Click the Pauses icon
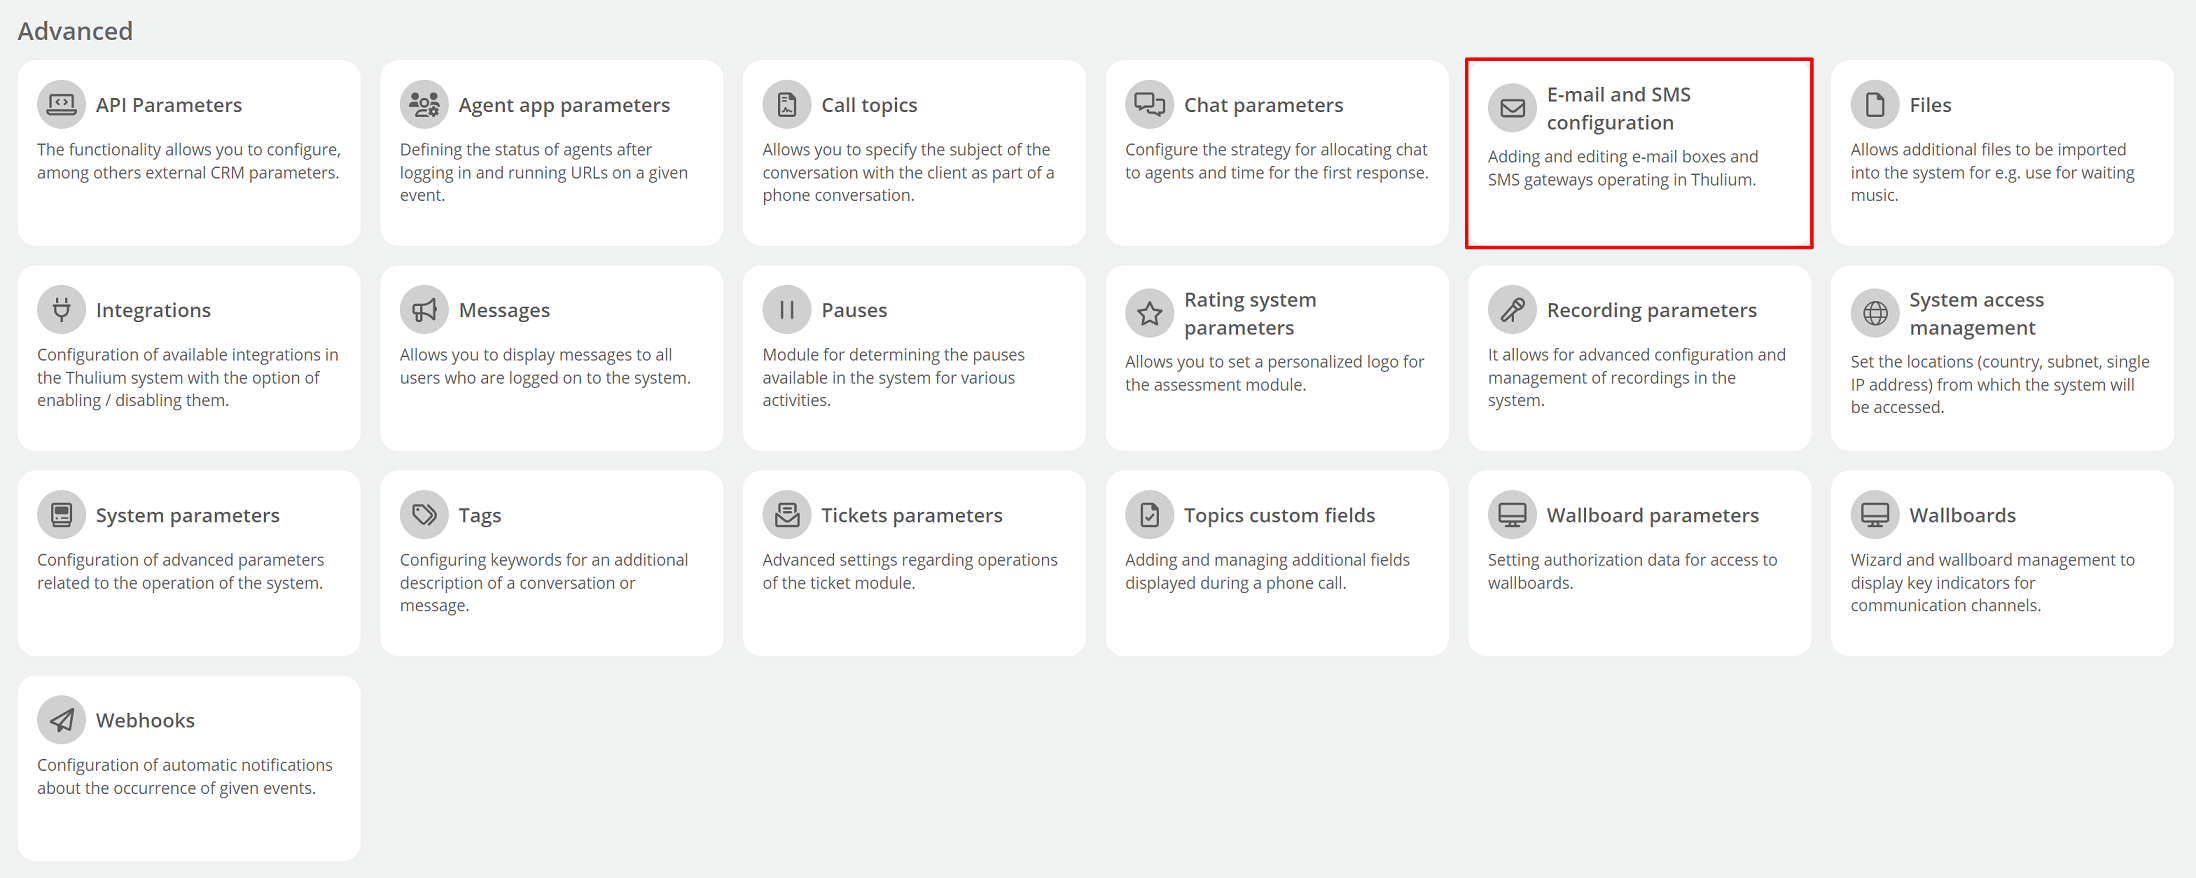 (x=787, y=309)
